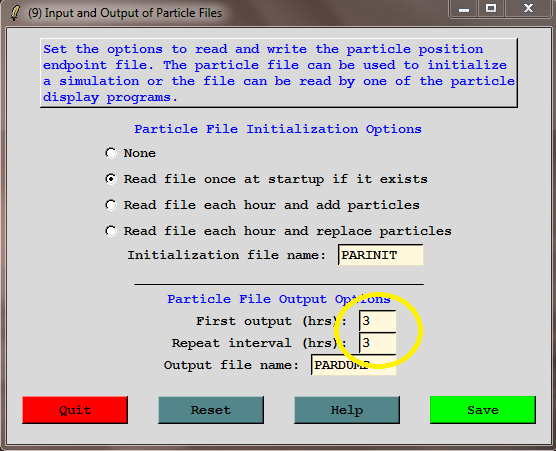556x451 pixels.
Task: Click the Particle File Output Options heading
Action: click(279, 299)
